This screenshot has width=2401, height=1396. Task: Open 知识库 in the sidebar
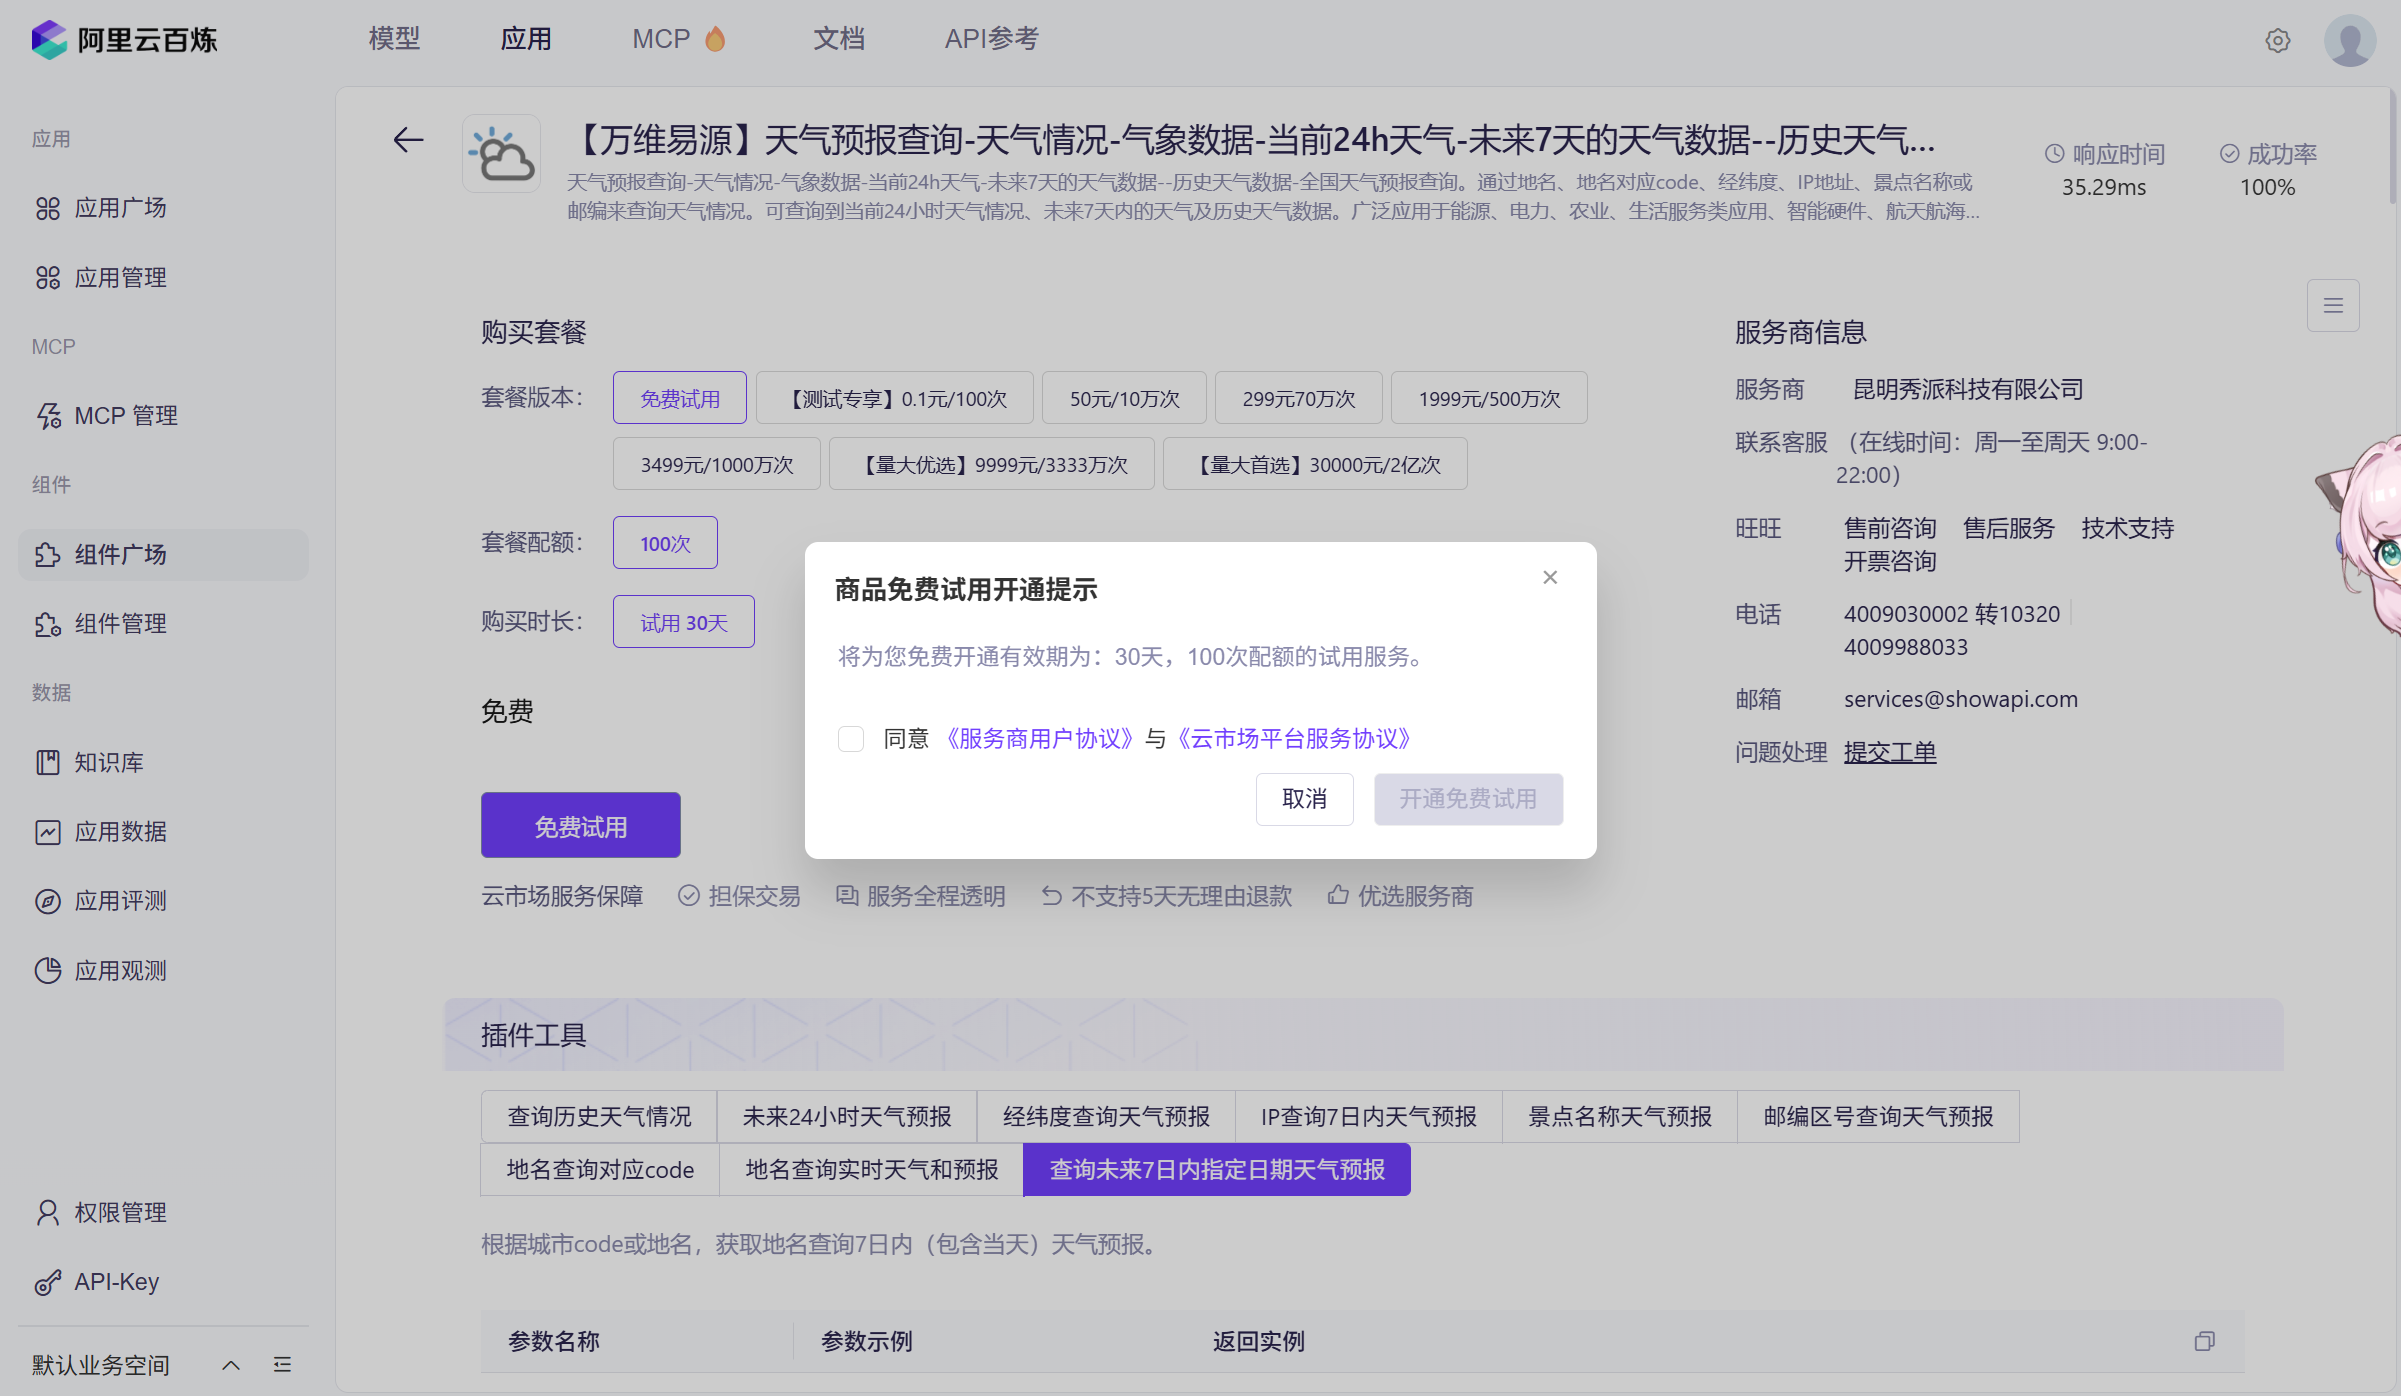(x=108, y=762)
